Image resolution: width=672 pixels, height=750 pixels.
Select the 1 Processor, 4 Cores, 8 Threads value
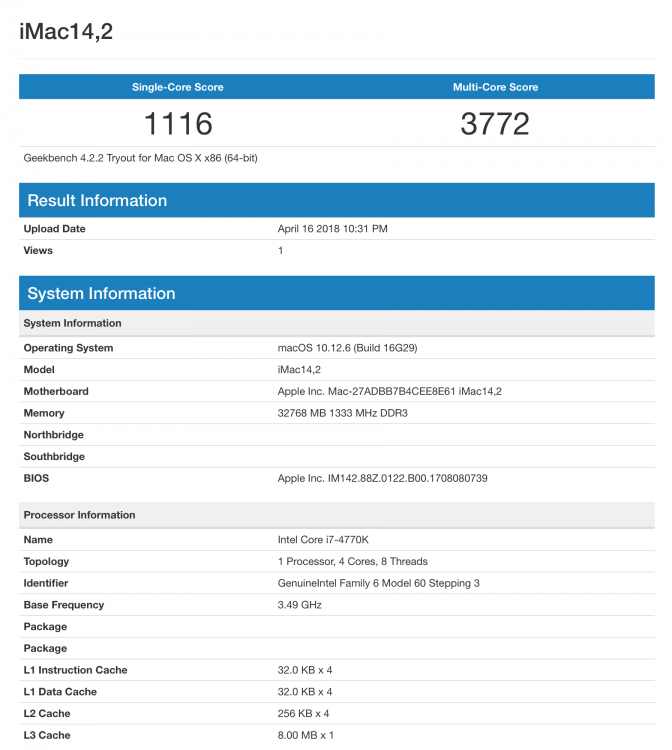pos(353,562)
